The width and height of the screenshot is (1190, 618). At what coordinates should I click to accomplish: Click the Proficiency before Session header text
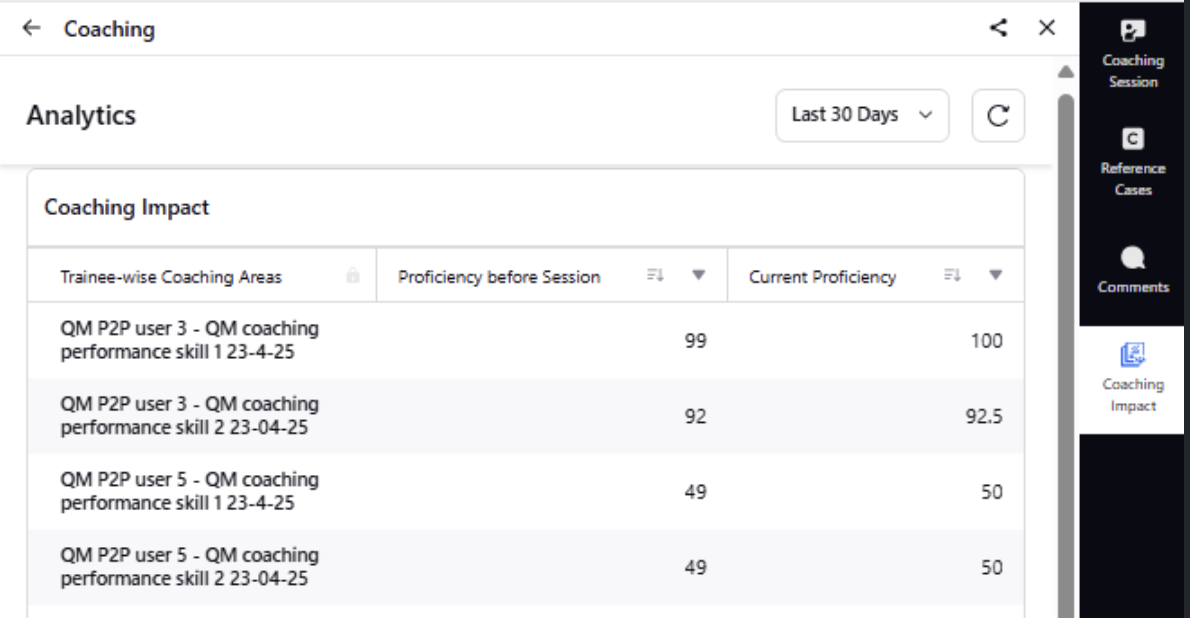point(499,277)
